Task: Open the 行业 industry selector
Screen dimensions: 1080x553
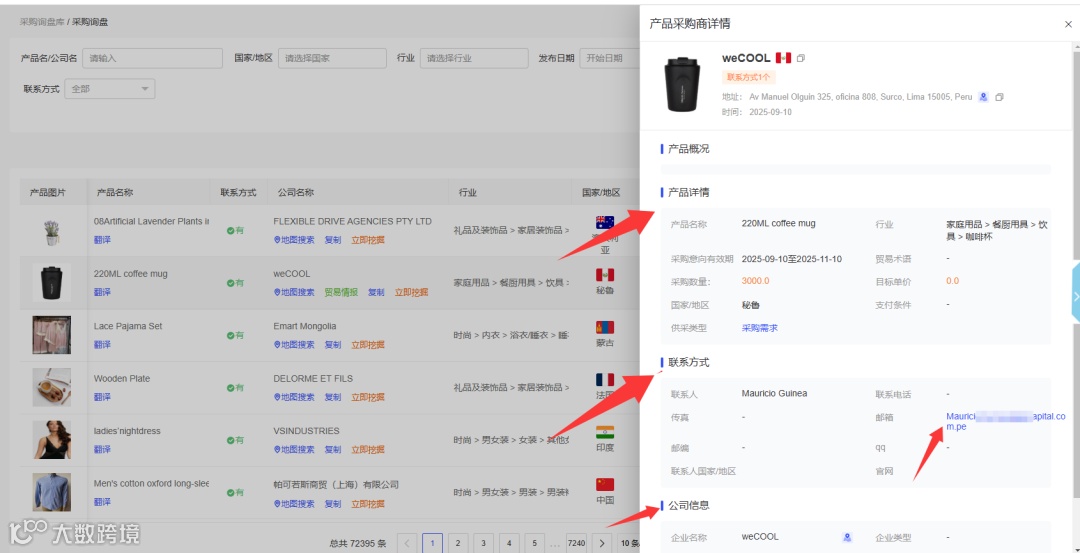Action: pyautogui.click(x=474, y=59)
